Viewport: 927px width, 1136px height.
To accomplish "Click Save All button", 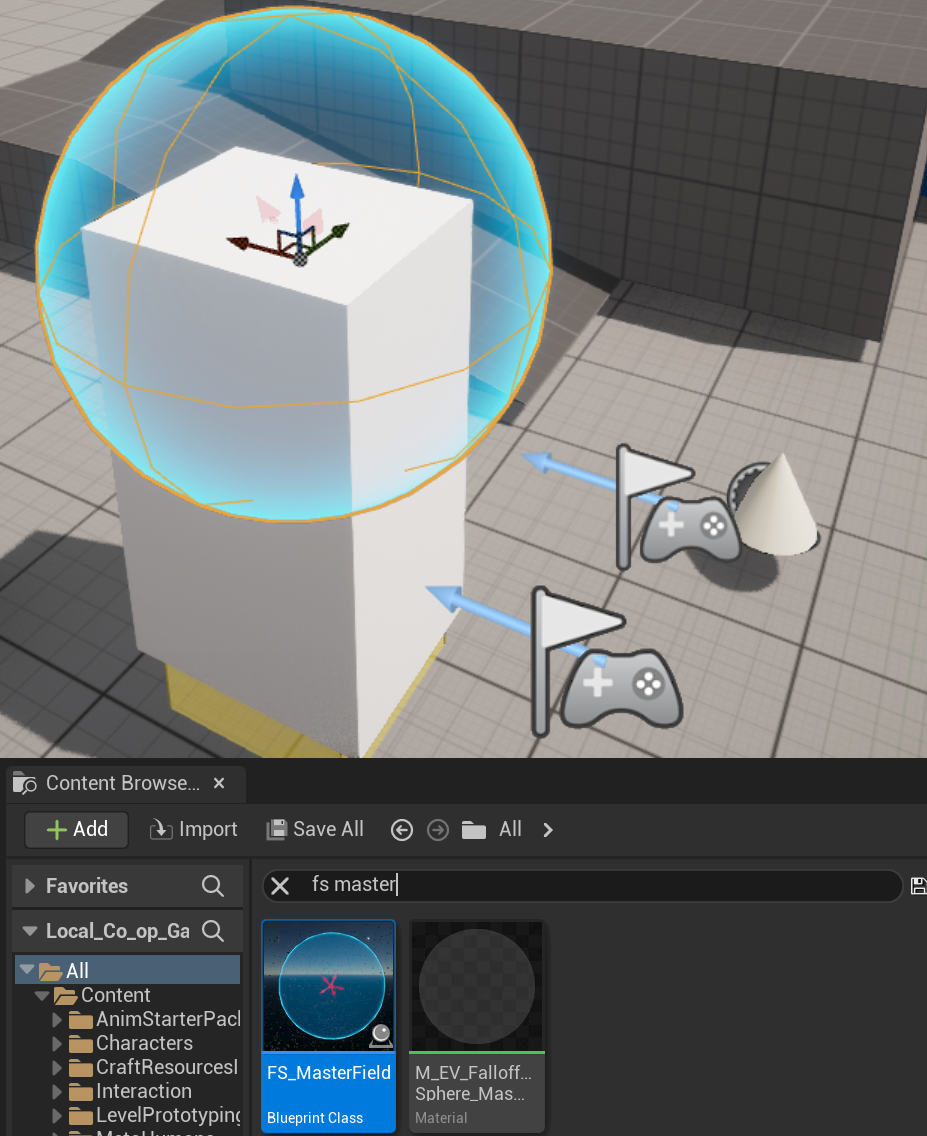I will coord(315,829).
